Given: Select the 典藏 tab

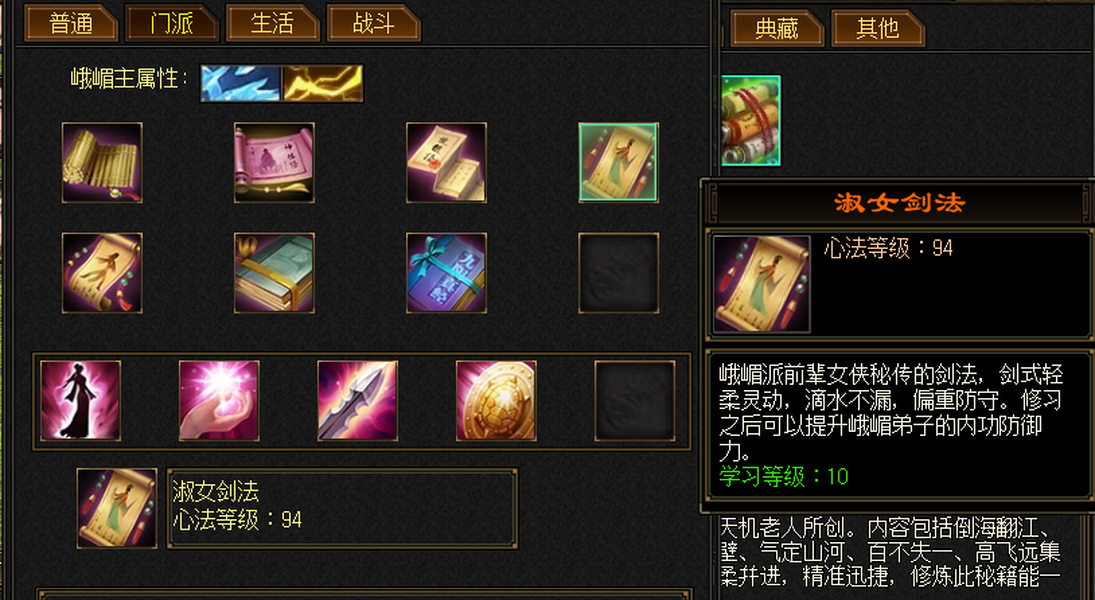Looking at the screenshot, I should pos(777,29).
